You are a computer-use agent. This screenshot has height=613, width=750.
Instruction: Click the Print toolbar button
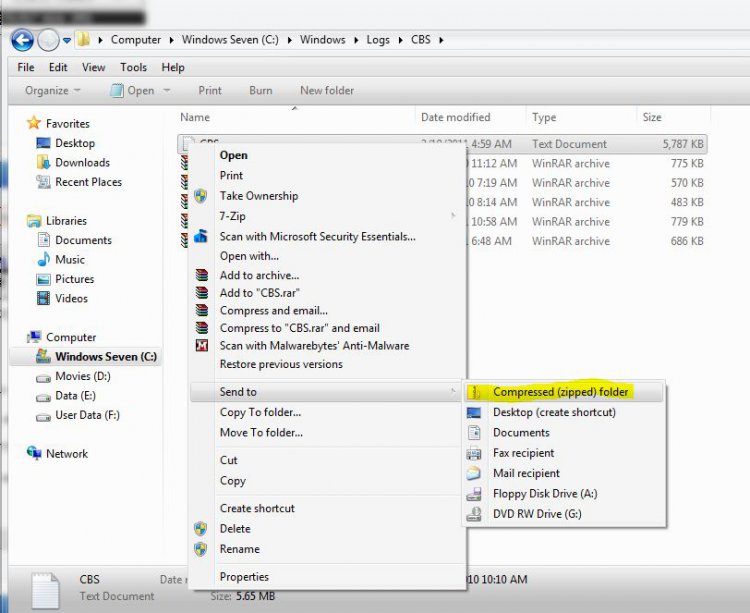(210, 90)
